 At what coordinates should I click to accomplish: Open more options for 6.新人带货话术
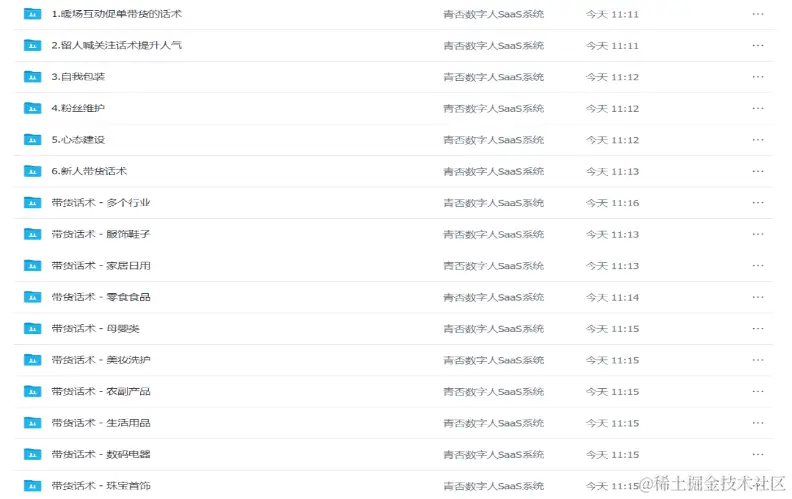pyautogui.click(x=758, y=171)
